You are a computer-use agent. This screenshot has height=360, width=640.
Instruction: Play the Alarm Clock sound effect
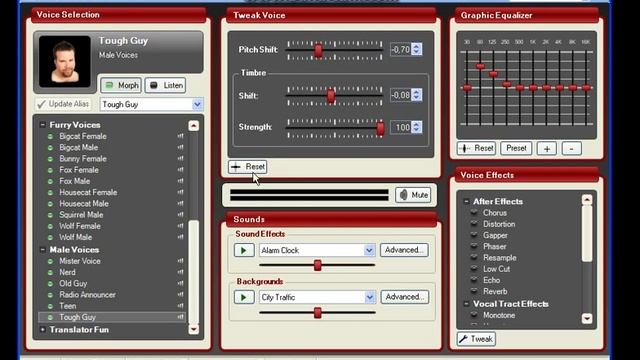(244, 250)
